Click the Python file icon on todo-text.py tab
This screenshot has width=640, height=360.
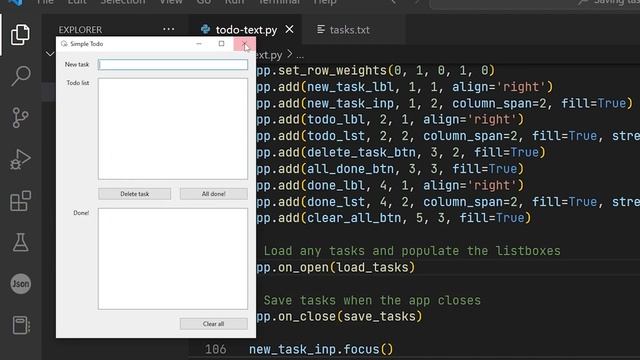[x=205, y=29]
